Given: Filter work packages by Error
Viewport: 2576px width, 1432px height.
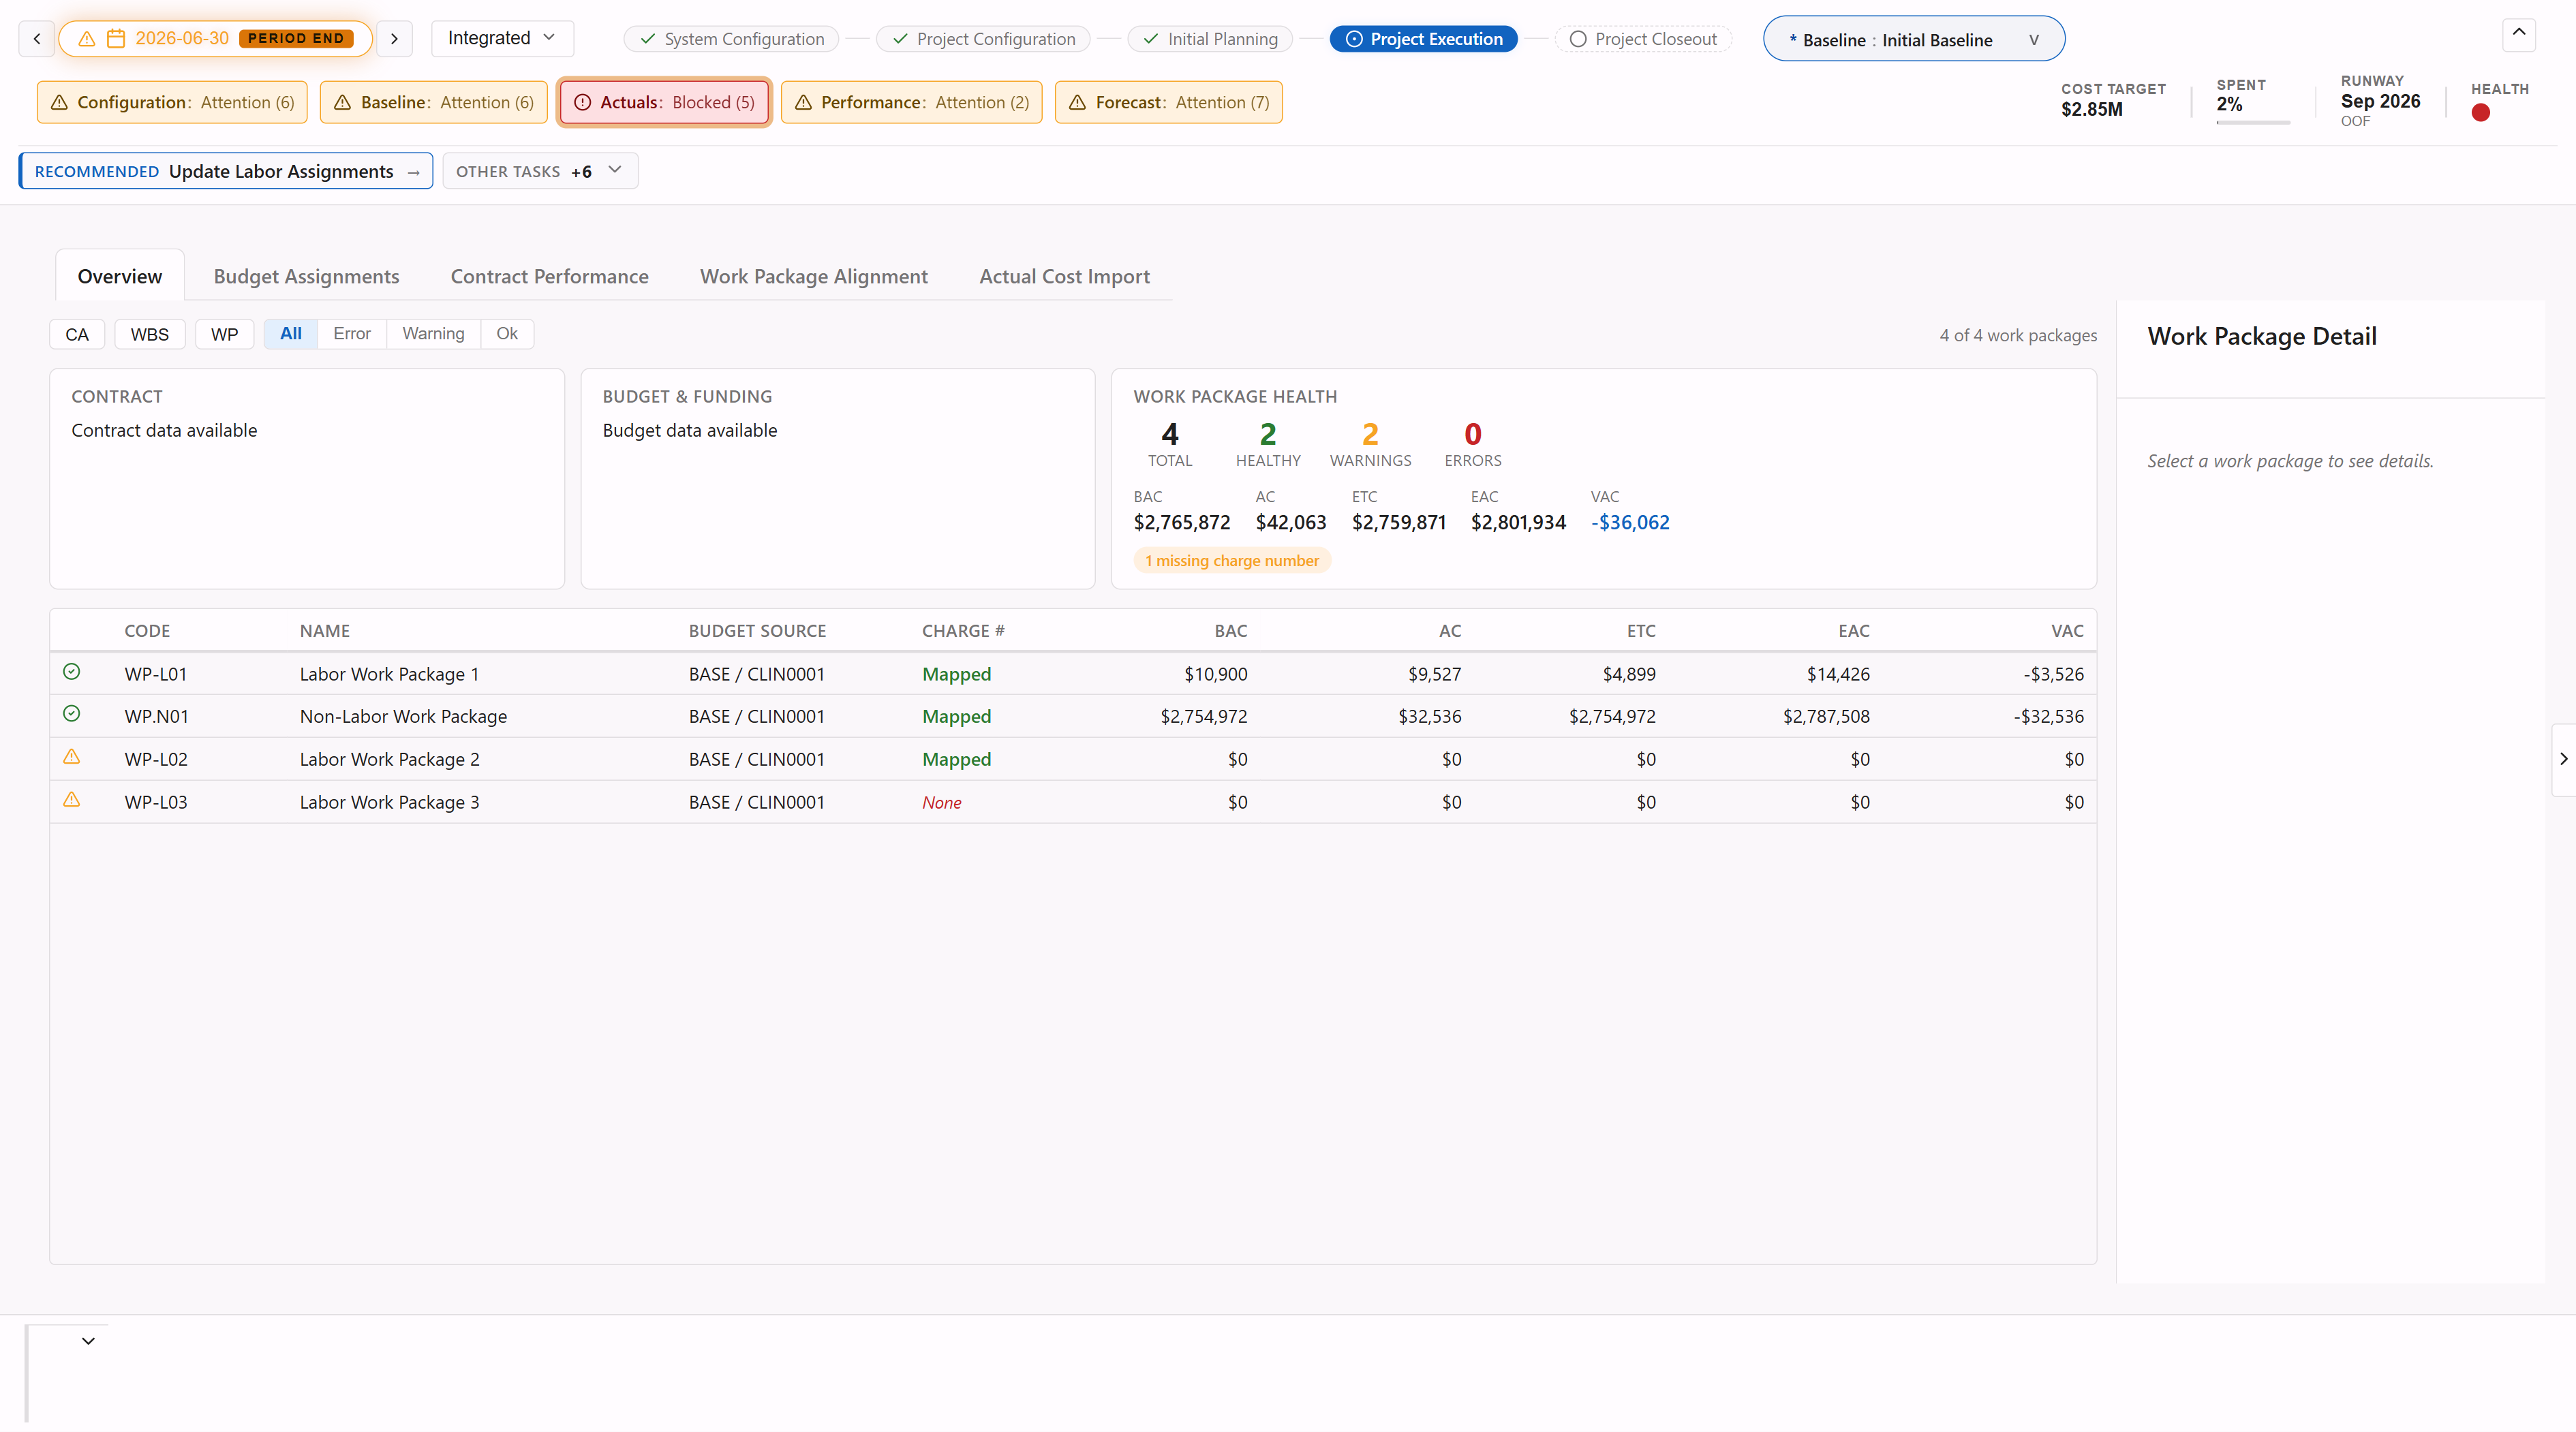Looking at the screenshot, I should click(x=352, y=334).
